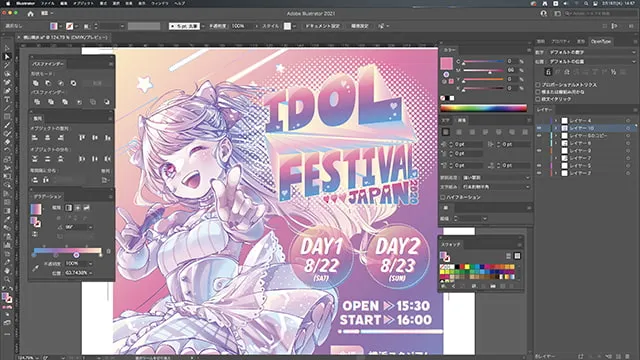Viewport: 640px width, 360px height.
Task: Click the Home icon beside window controls
Action: click(31, 13)
